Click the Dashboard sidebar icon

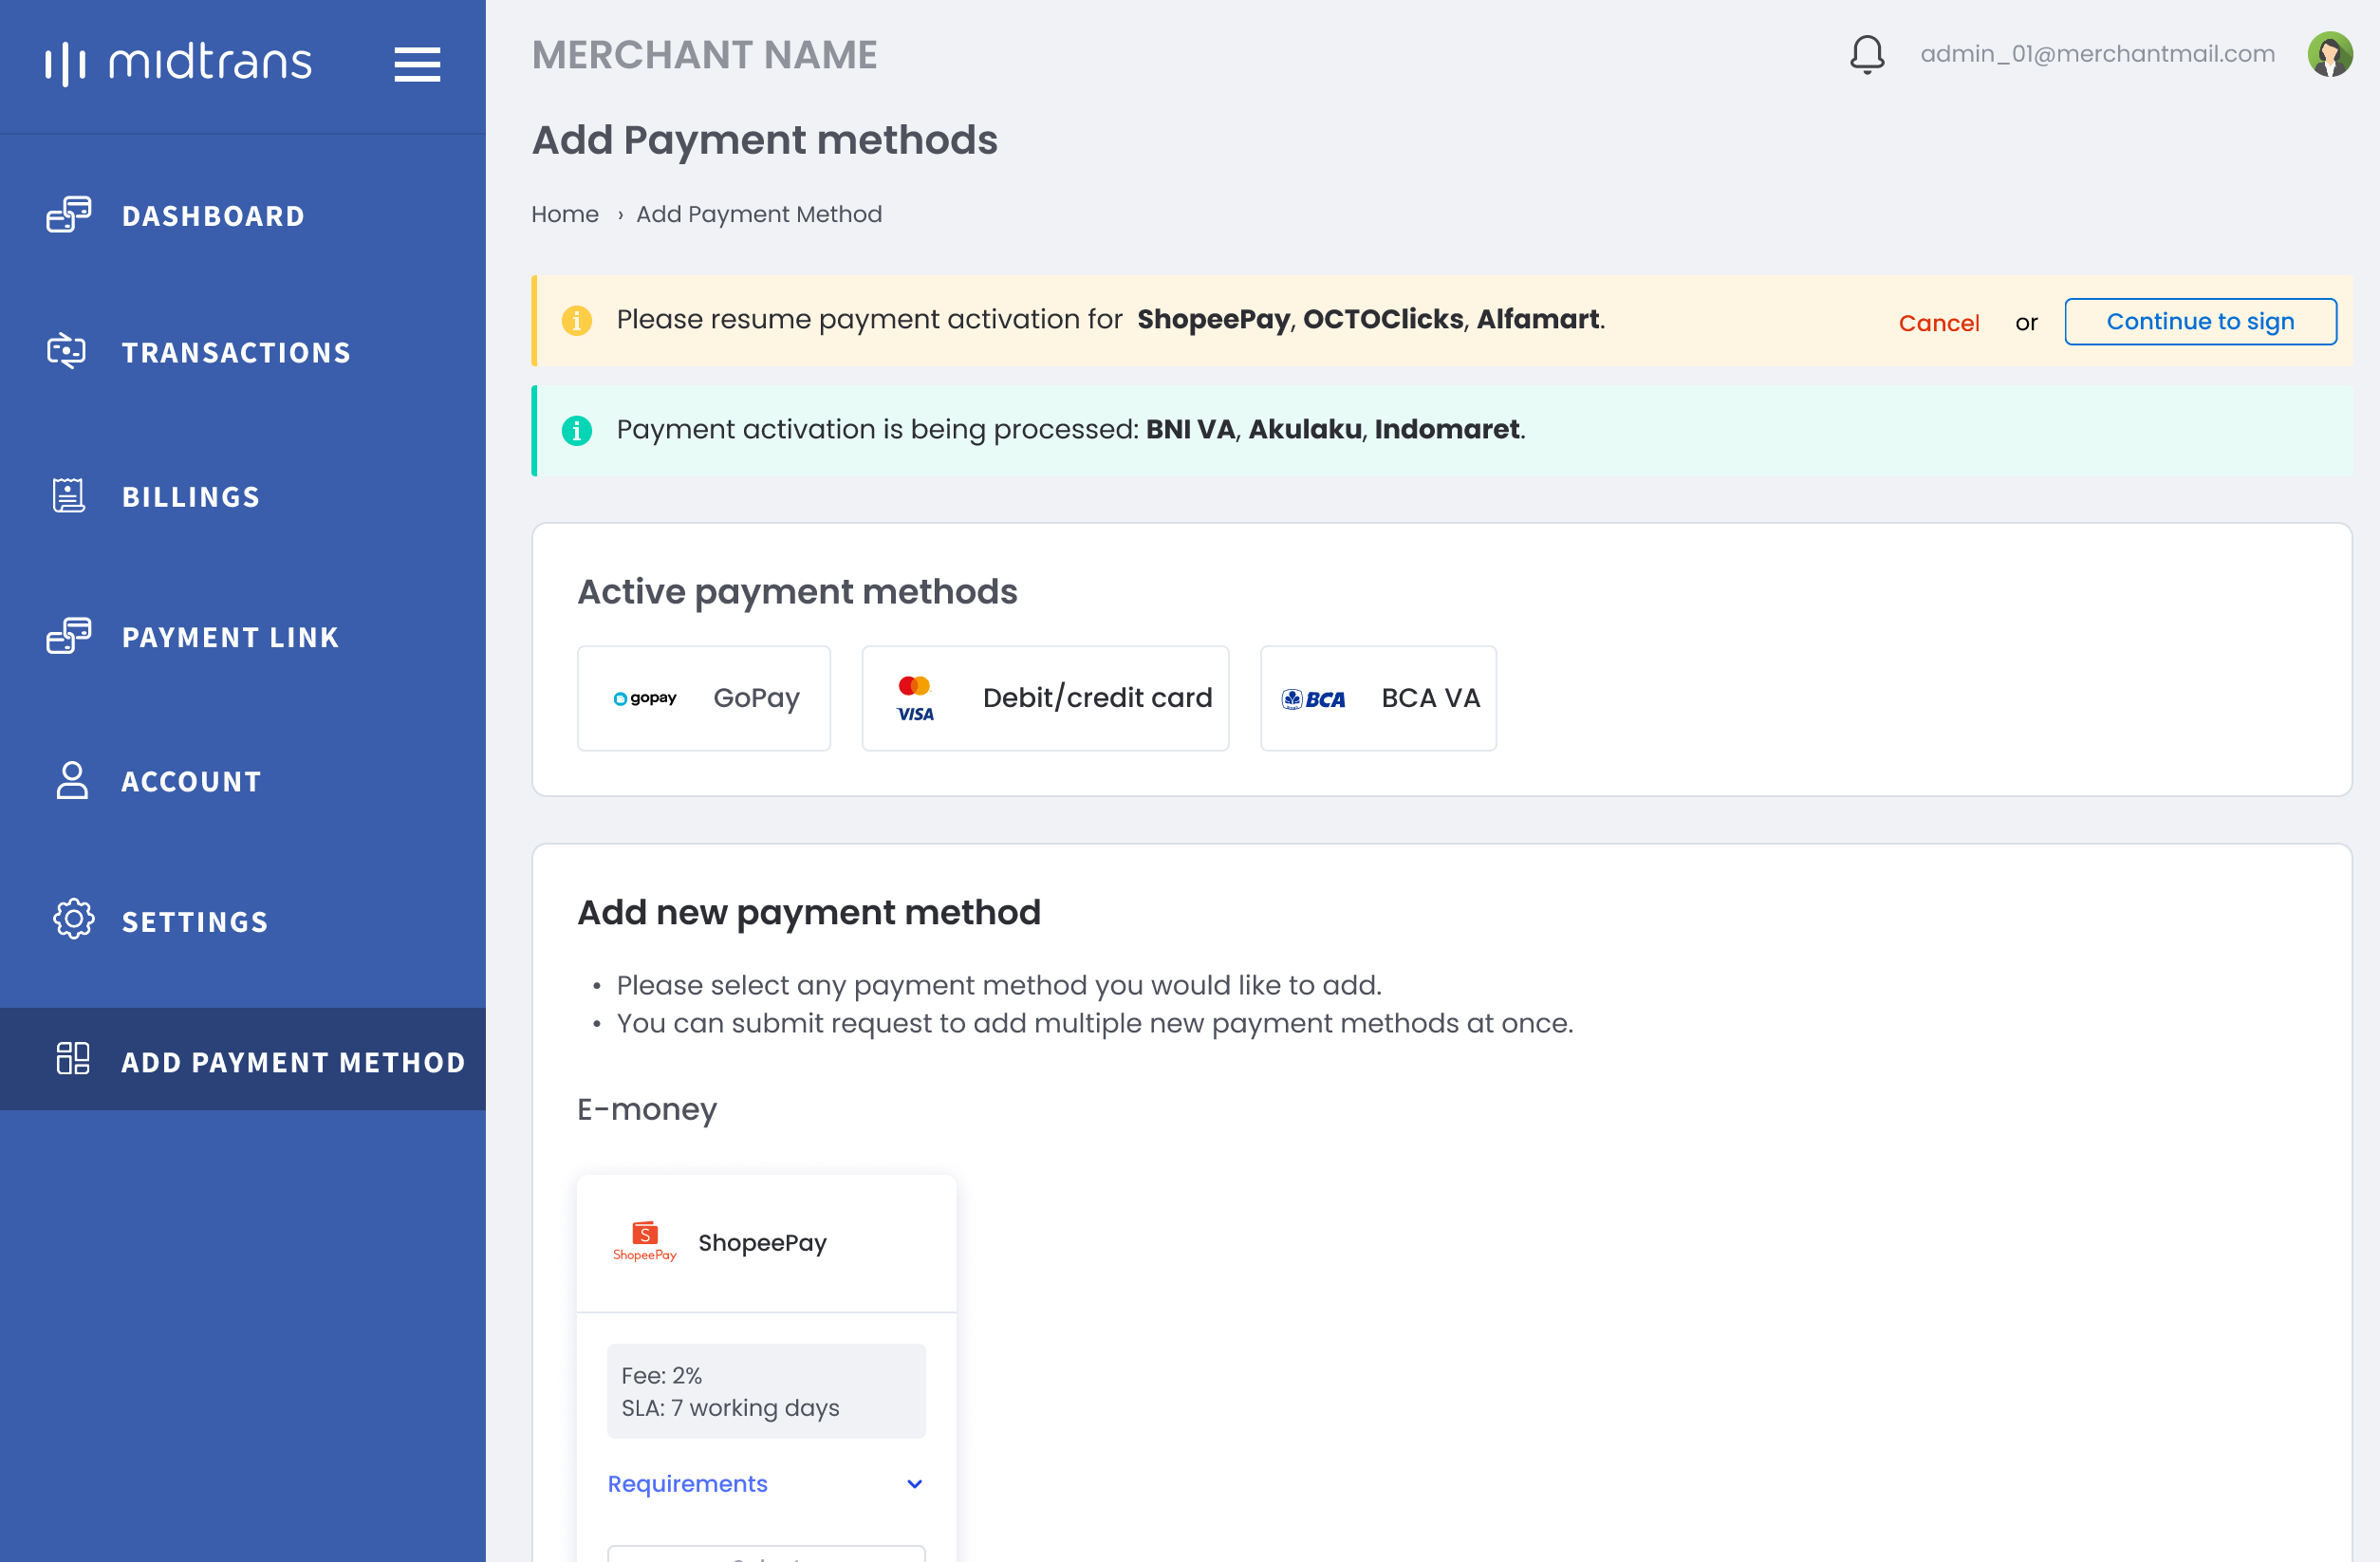(x=69, y=215)
